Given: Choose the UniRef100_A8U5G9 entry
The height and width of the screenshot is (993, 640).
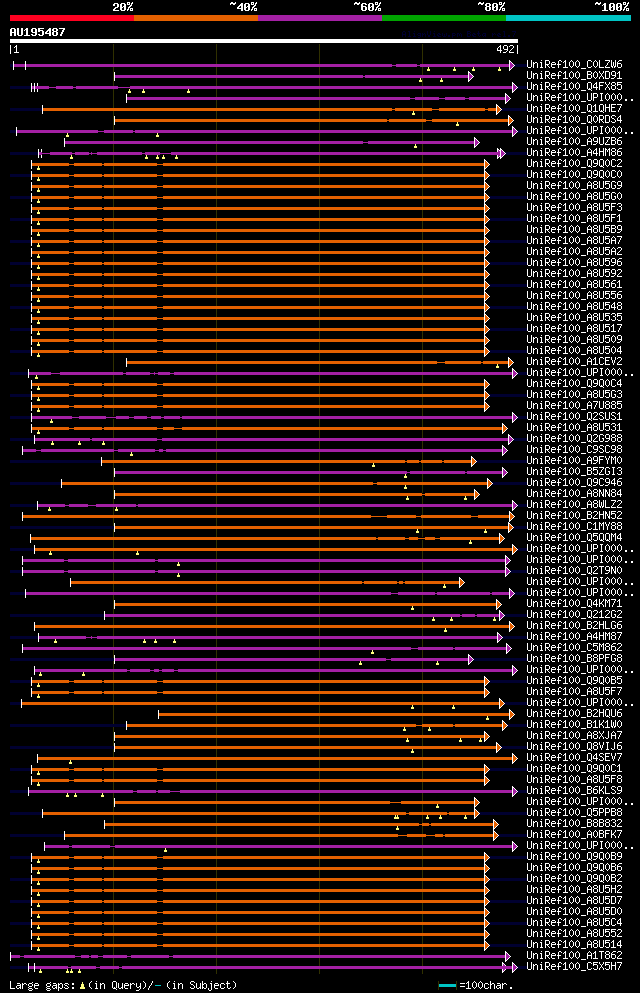Looking at the screenshot, I should (574, 186).
